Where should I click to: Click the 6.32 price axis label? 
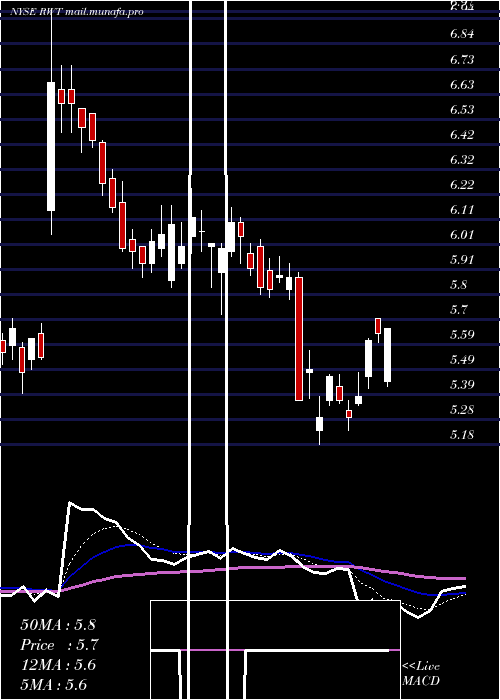(x=462, y=159)
